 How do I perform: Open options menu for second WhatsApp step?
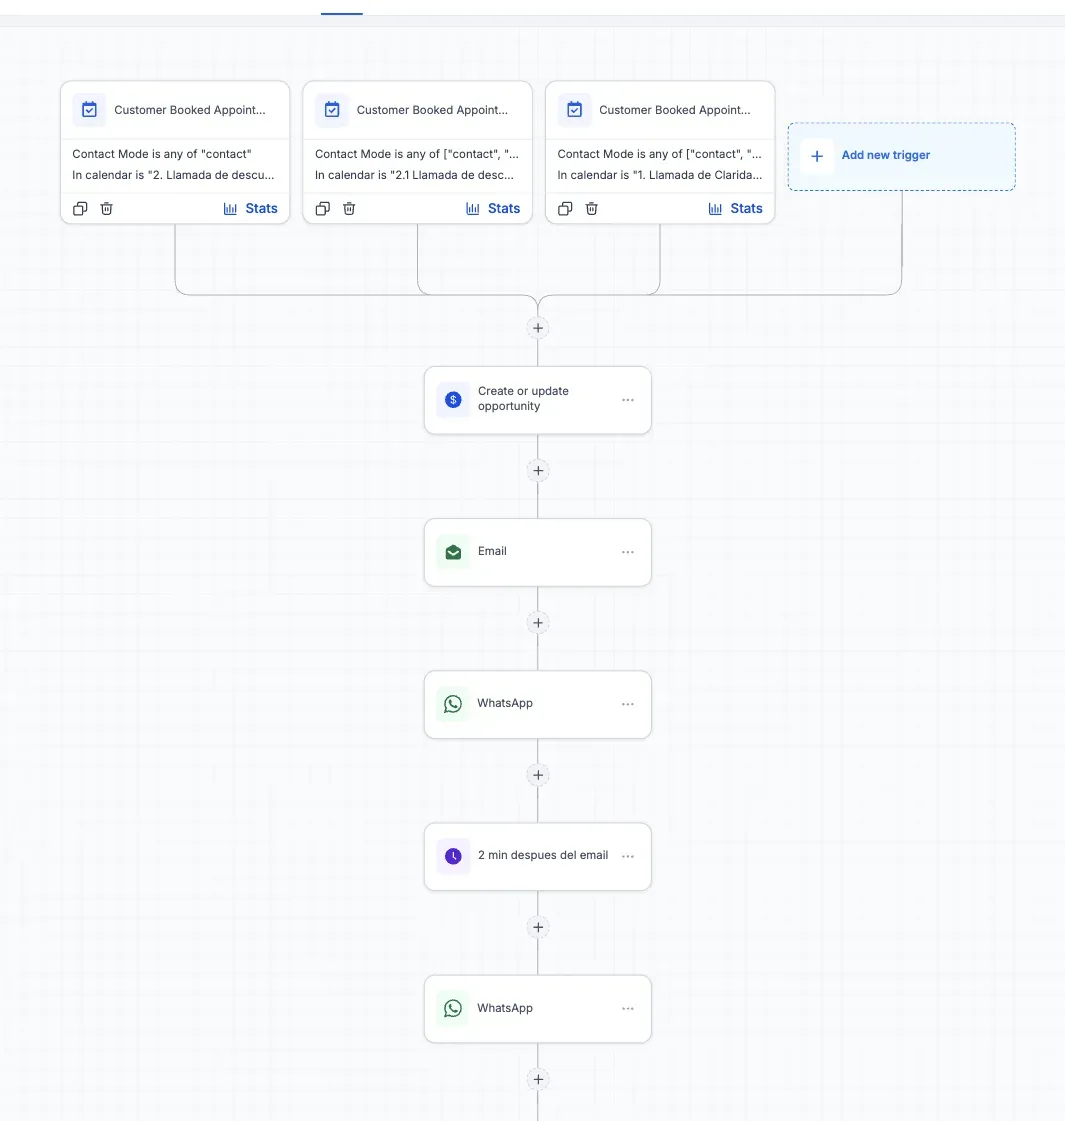pos(628,1009)
